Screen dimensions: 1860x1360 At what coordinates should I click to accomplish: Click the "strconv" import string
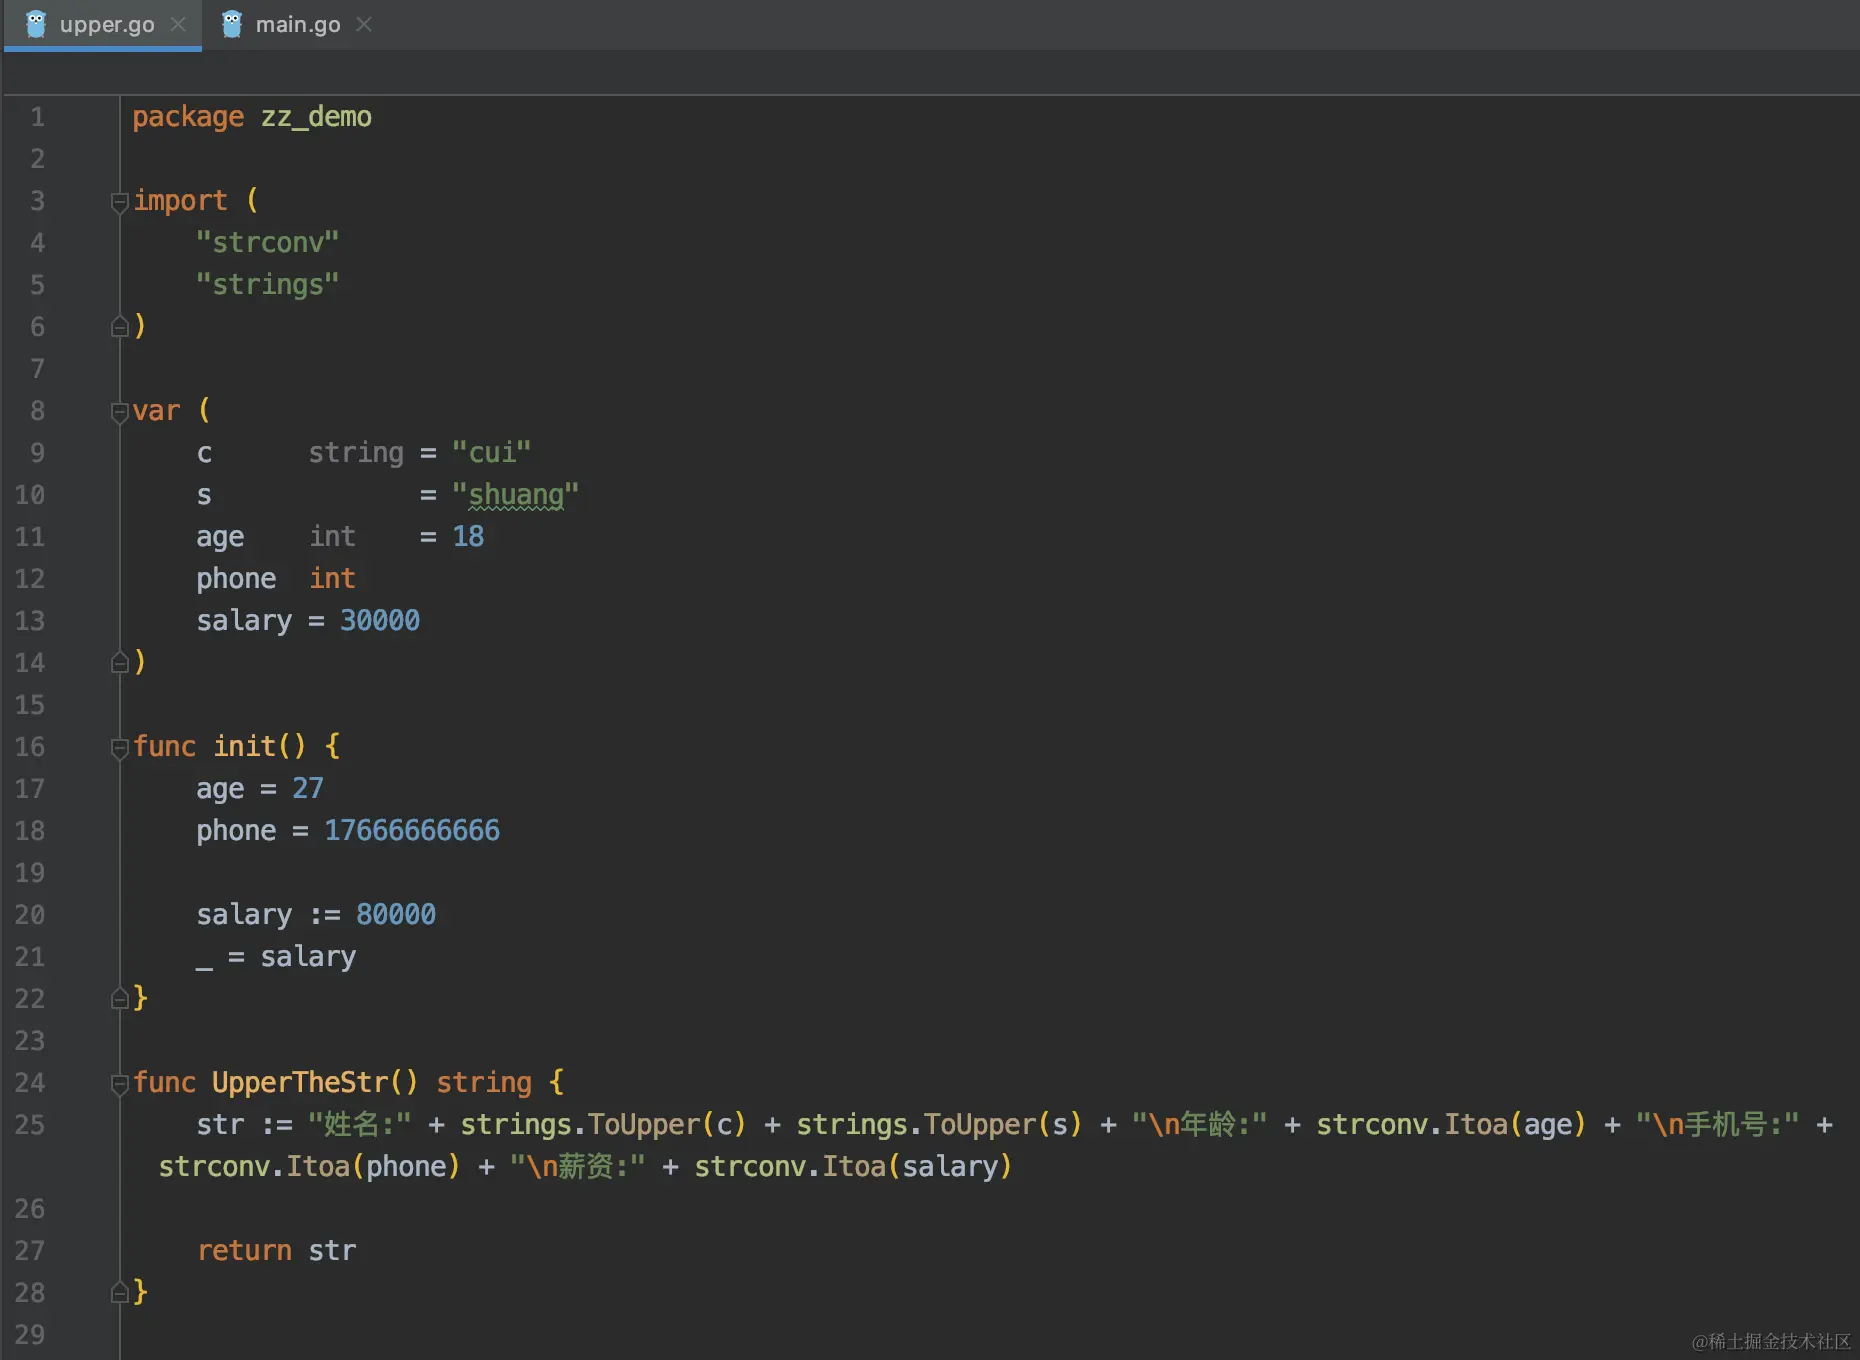point(267,243)
